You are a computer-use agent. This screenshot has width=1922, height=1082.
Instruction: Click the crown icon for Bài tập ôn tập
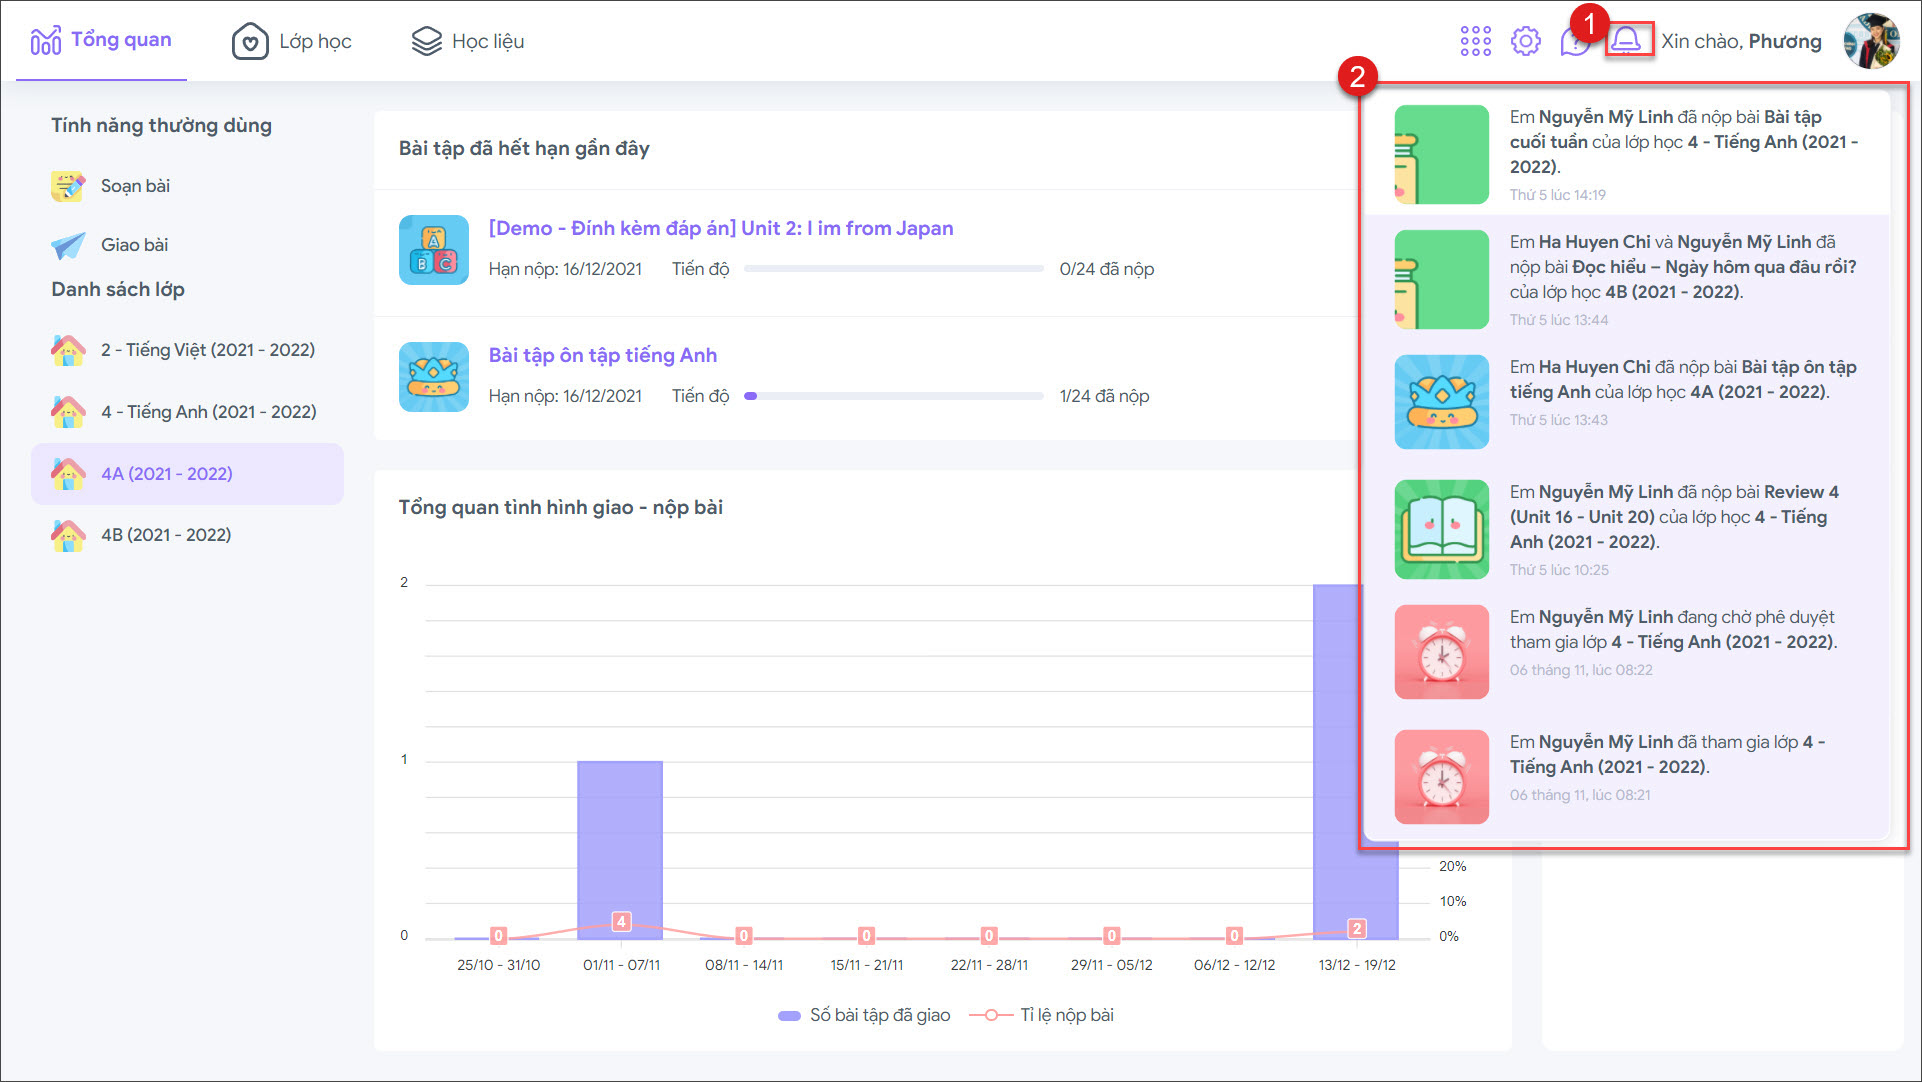point(433,377)
